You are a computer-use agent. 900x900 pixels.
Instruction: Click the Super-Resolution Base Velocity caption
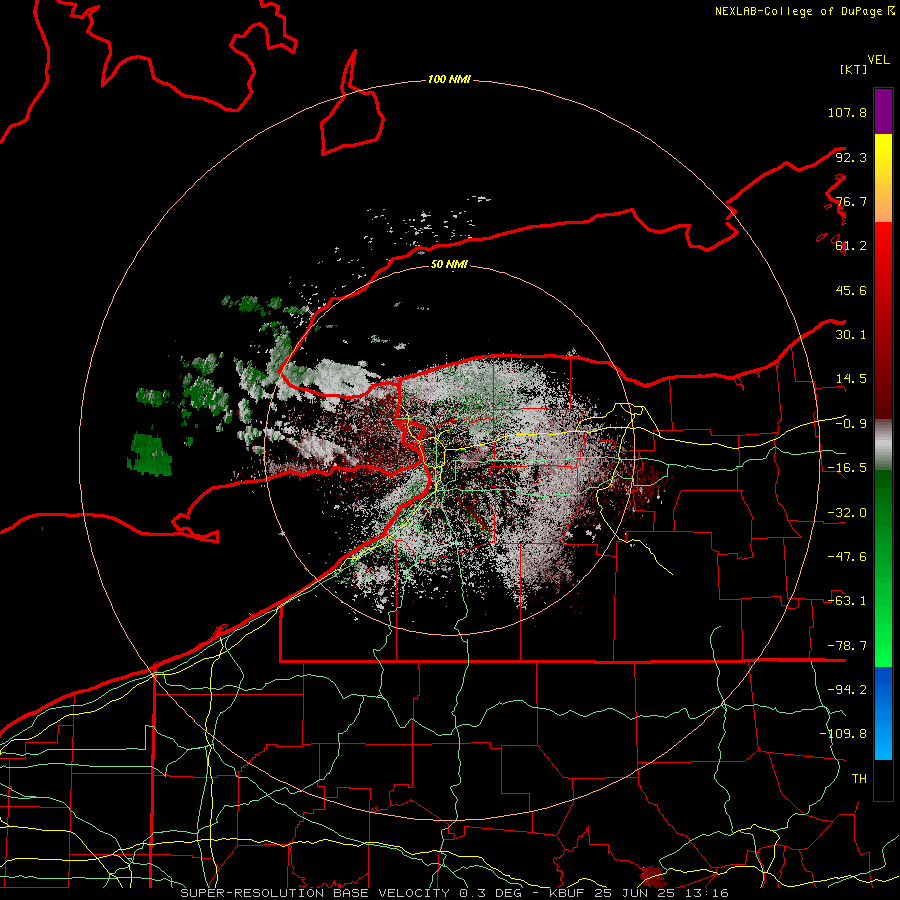455,893
